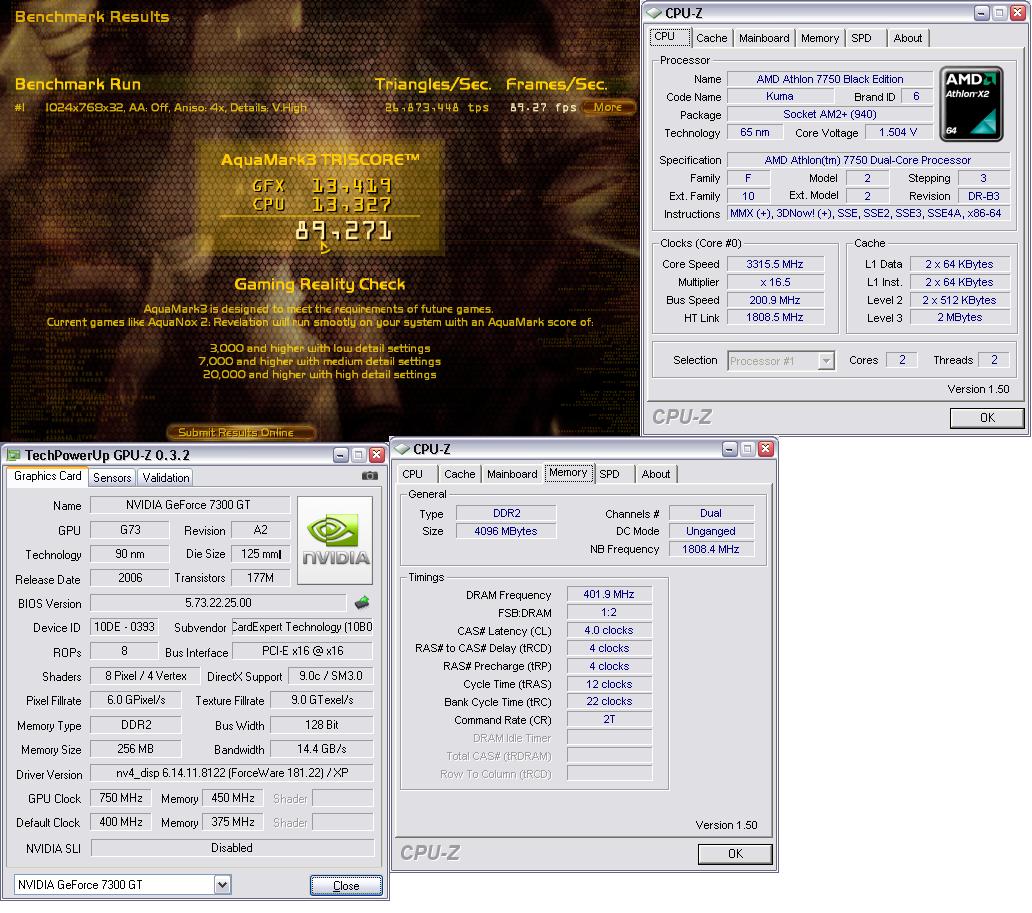Click the NVIDIA logo in GPU-Z
Viewport: 1032px width, 913px height.
(335, 540)
